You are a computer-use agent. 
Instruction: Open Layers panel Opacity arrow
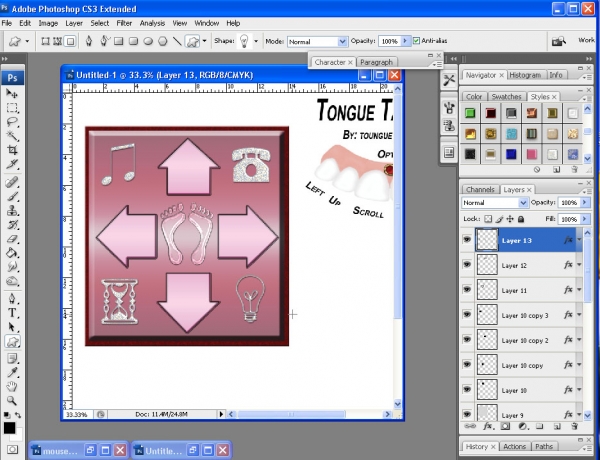[x=585, y=202]
